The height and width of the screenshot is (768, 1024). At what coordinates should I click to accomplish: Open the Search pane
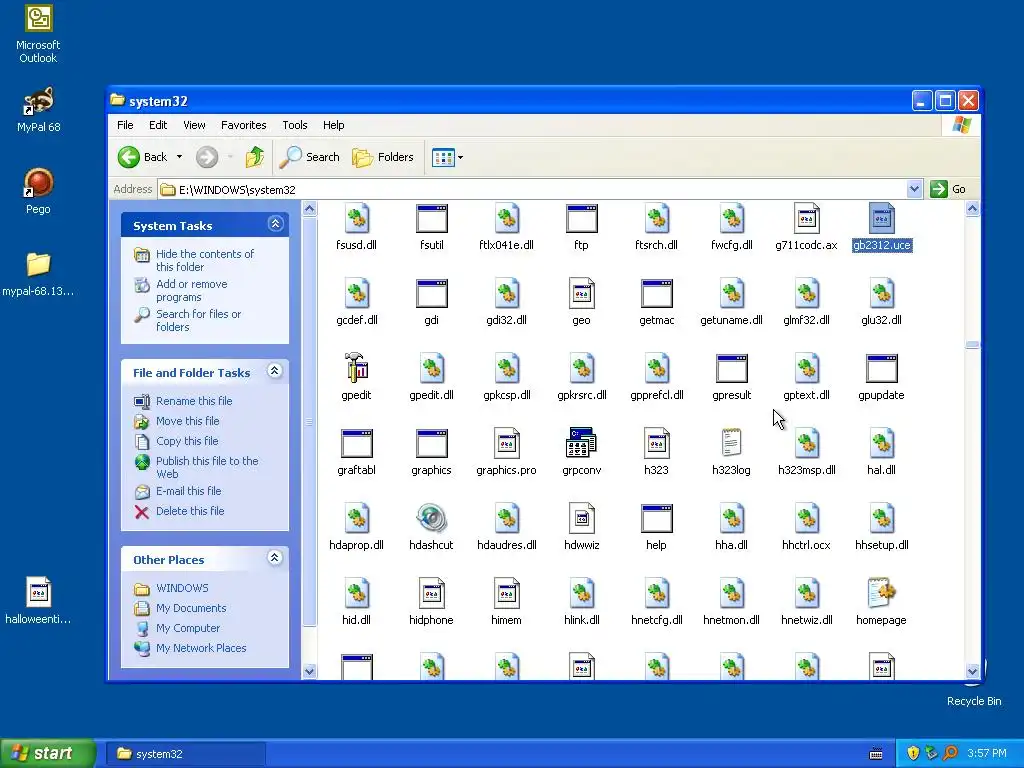click(310, 157)
